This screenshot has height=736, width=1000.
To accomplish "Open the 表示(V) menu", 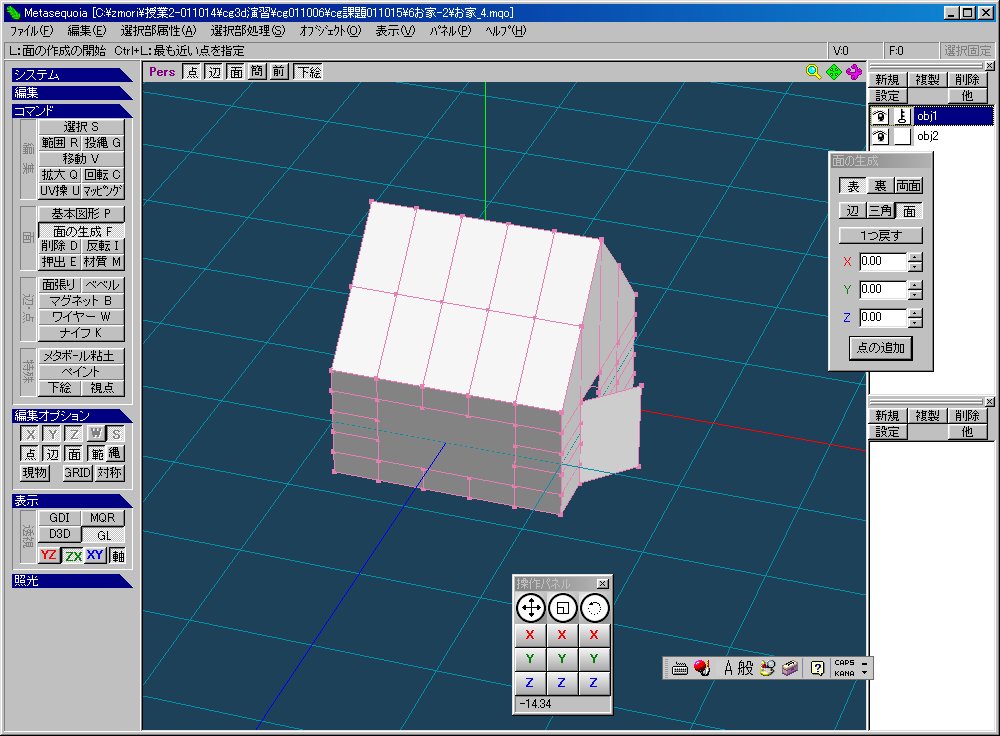I will click(395, 31).
